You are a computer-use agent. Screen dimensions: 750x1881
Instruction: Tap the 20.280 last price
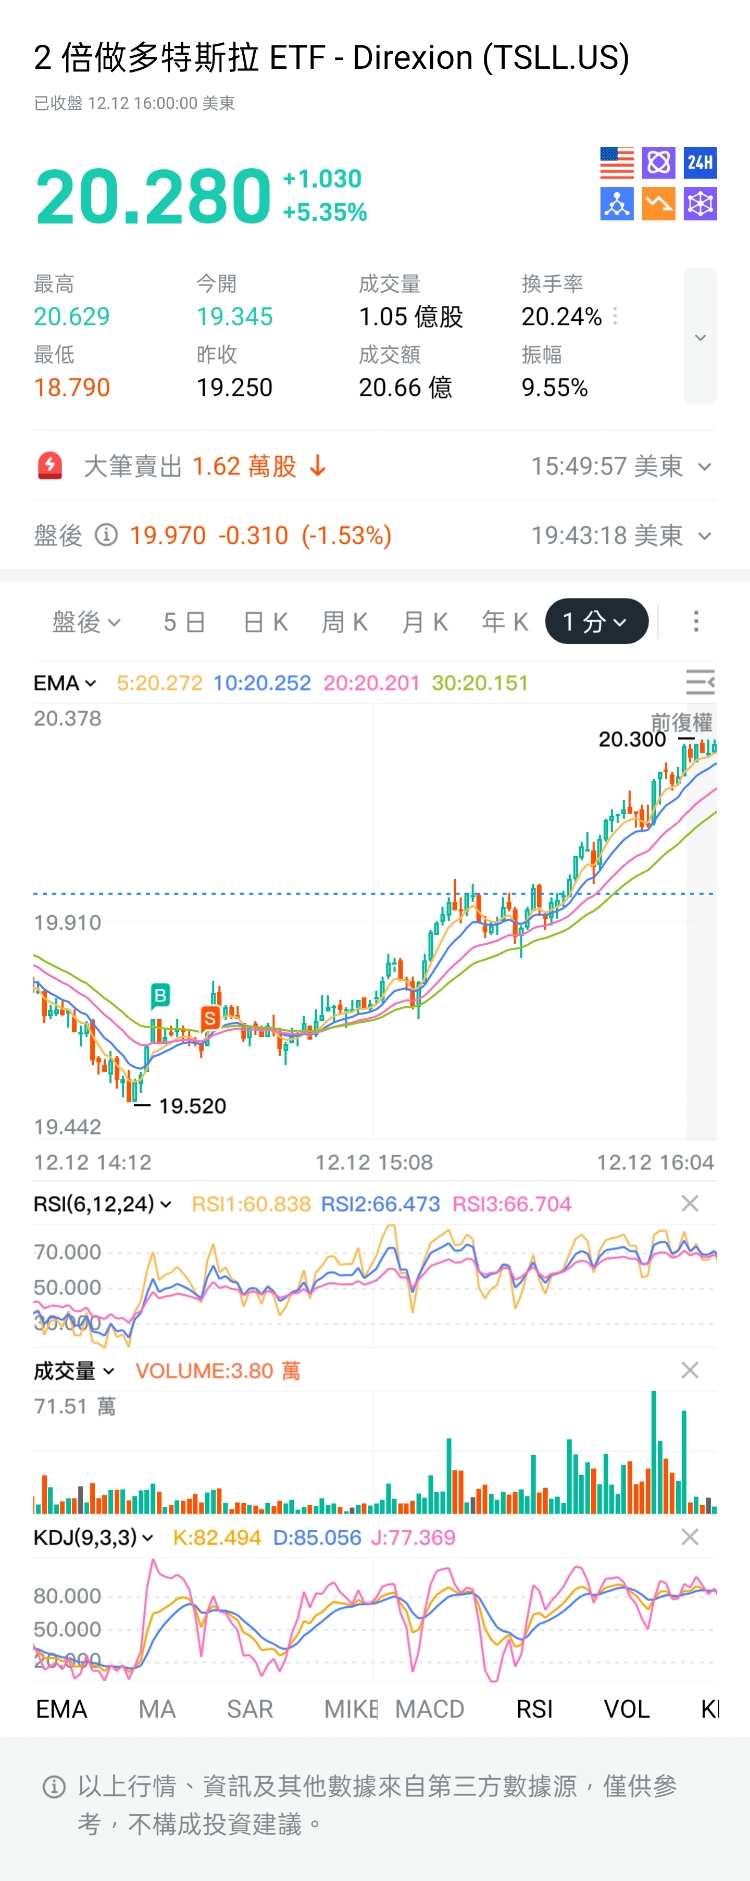tap(153, 196)
